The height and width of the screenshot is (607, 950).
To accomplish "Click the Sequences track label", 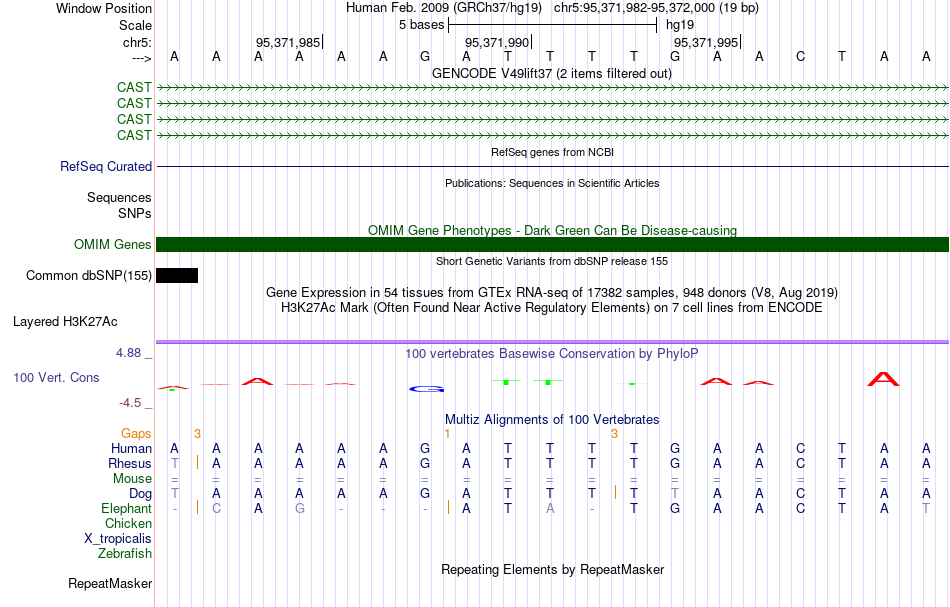I will pyautogui.click(x=119, y=197).
